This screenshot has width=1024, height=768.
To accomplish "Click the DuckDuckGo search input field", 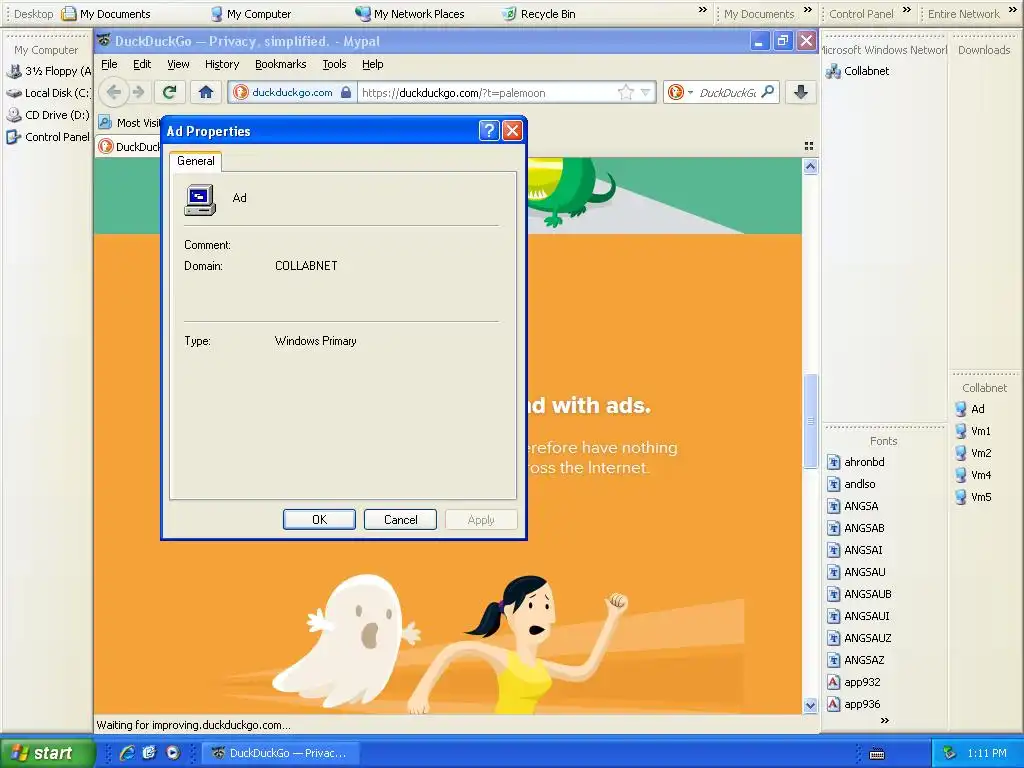I will point(728,92).
